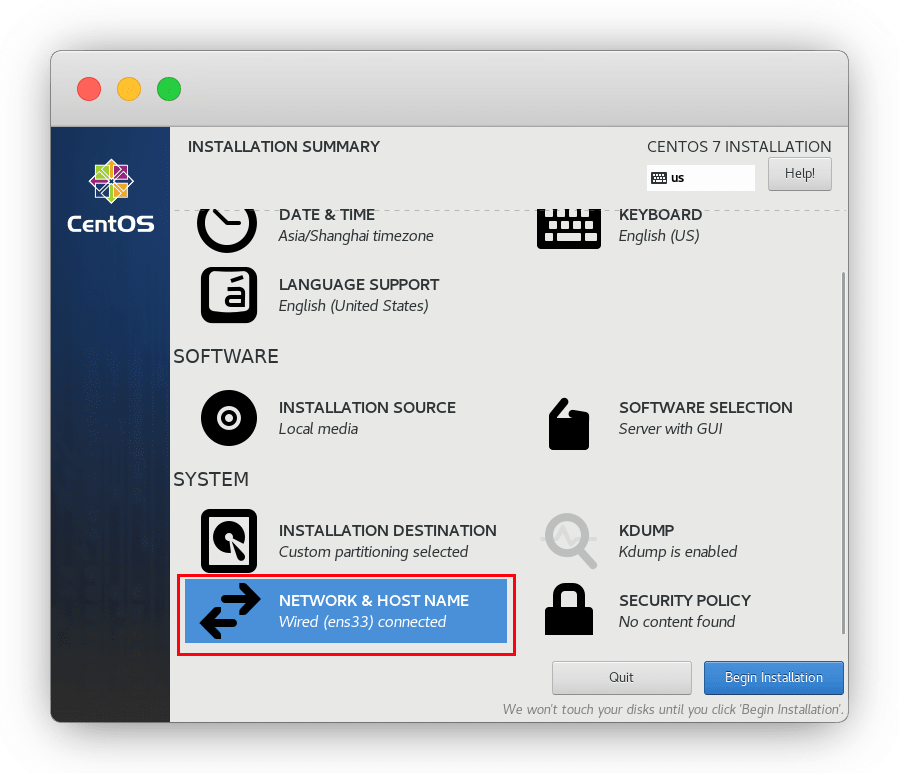Click the Network & Host Name arrows icon

tap(230, 611)
